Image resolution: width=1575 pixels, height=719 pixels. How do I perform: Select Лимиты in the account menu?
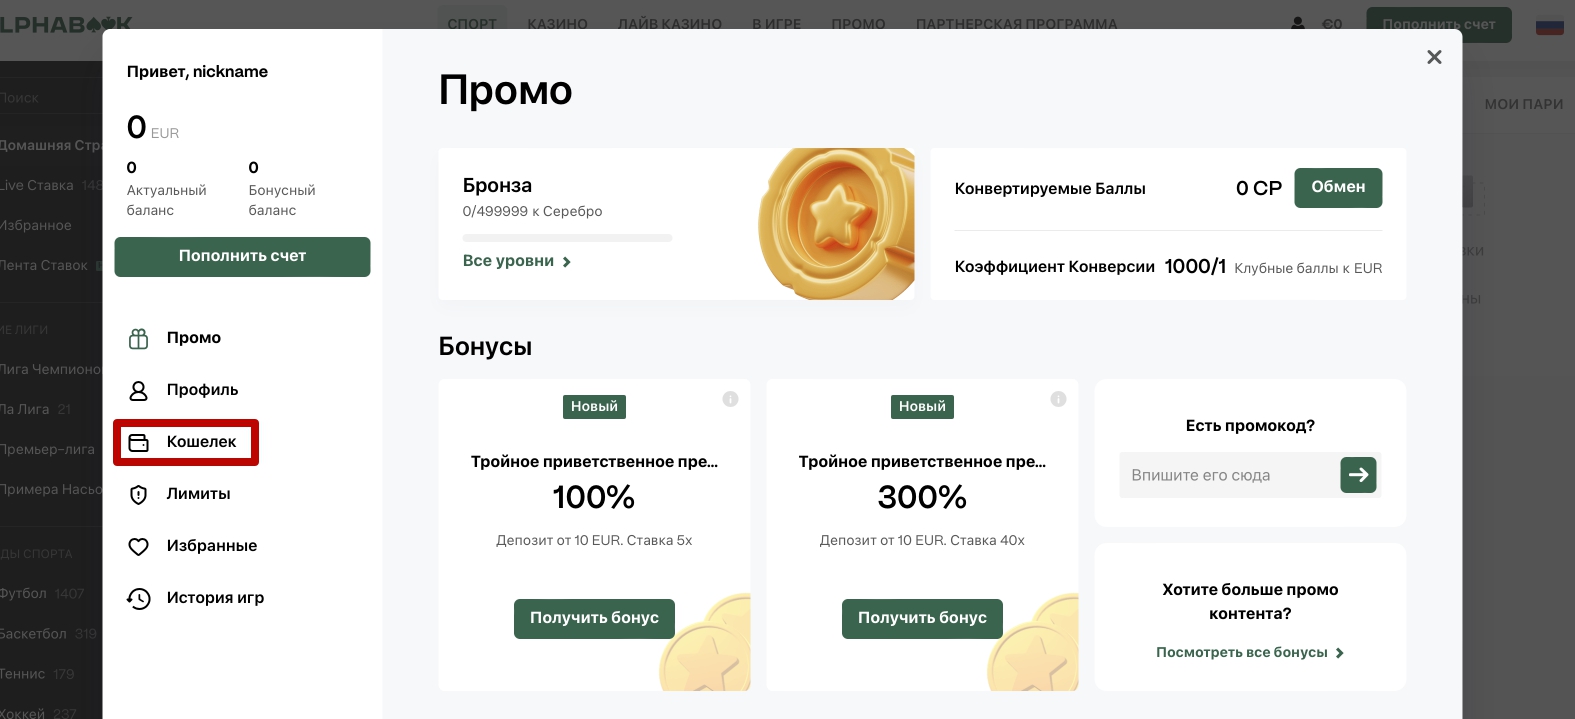tap(198, 494)
